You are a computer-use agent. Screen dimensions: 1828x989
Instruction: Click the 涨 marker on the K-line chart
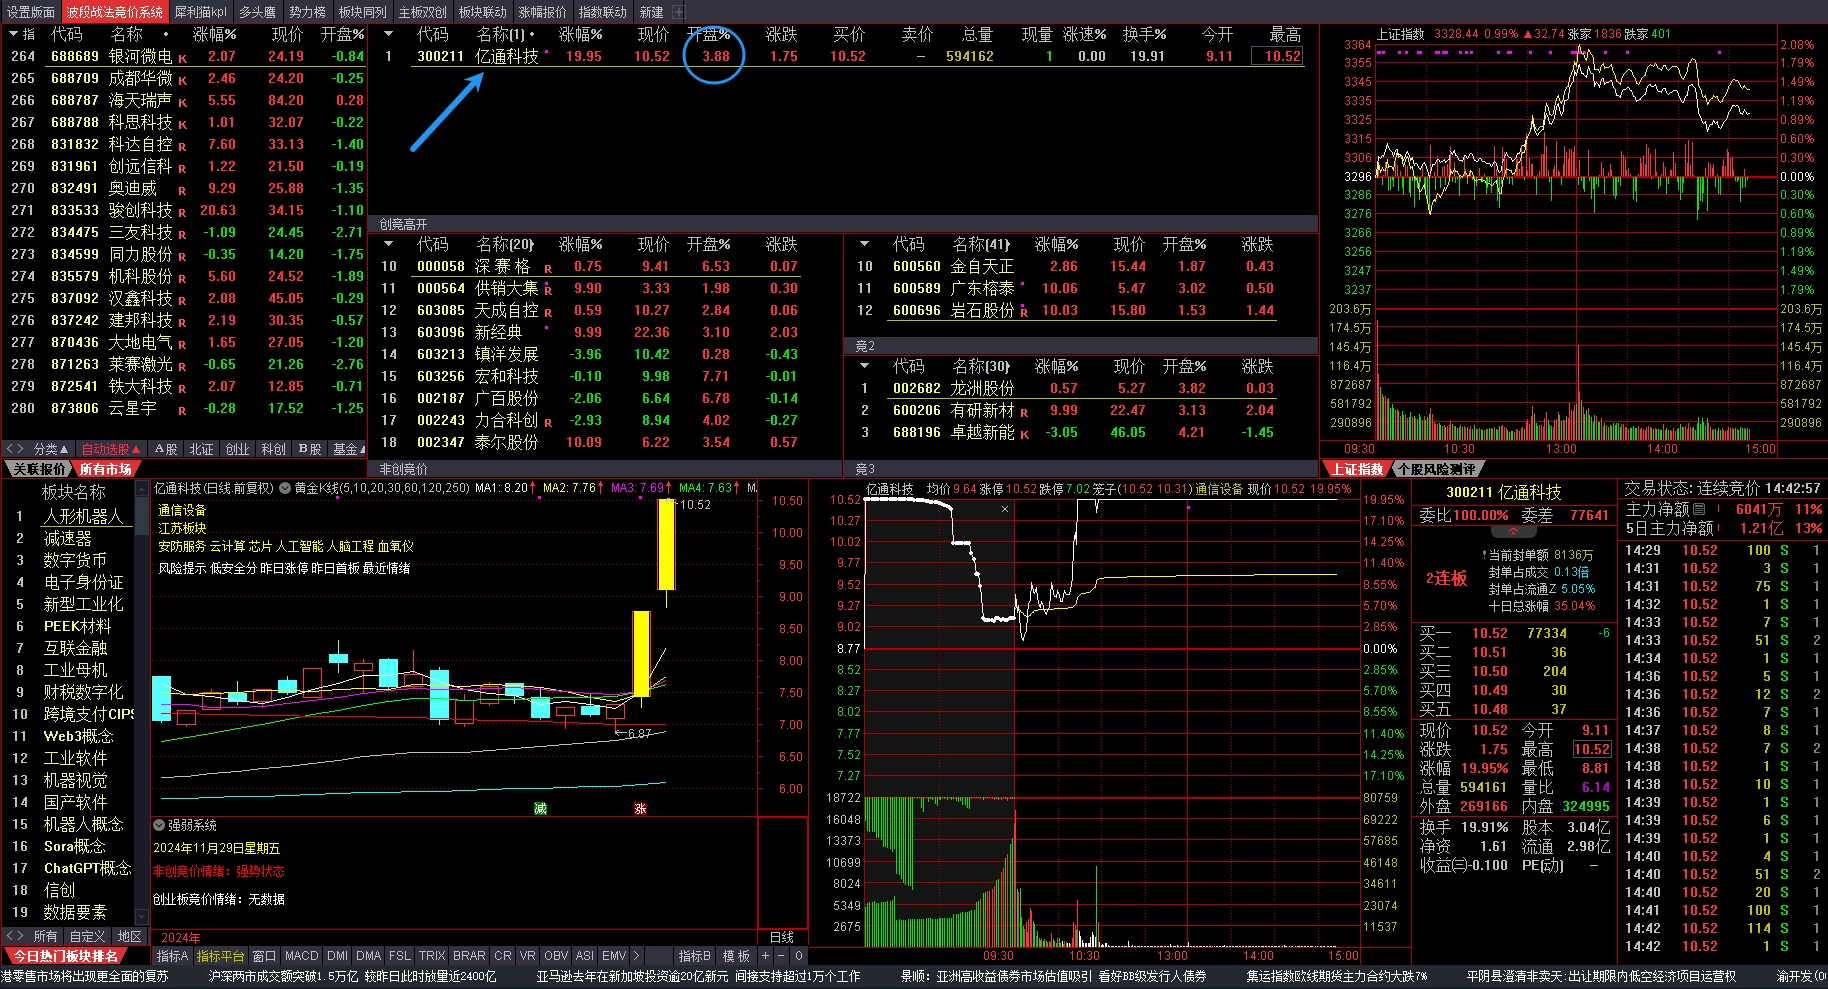click(x=640, y=808)
